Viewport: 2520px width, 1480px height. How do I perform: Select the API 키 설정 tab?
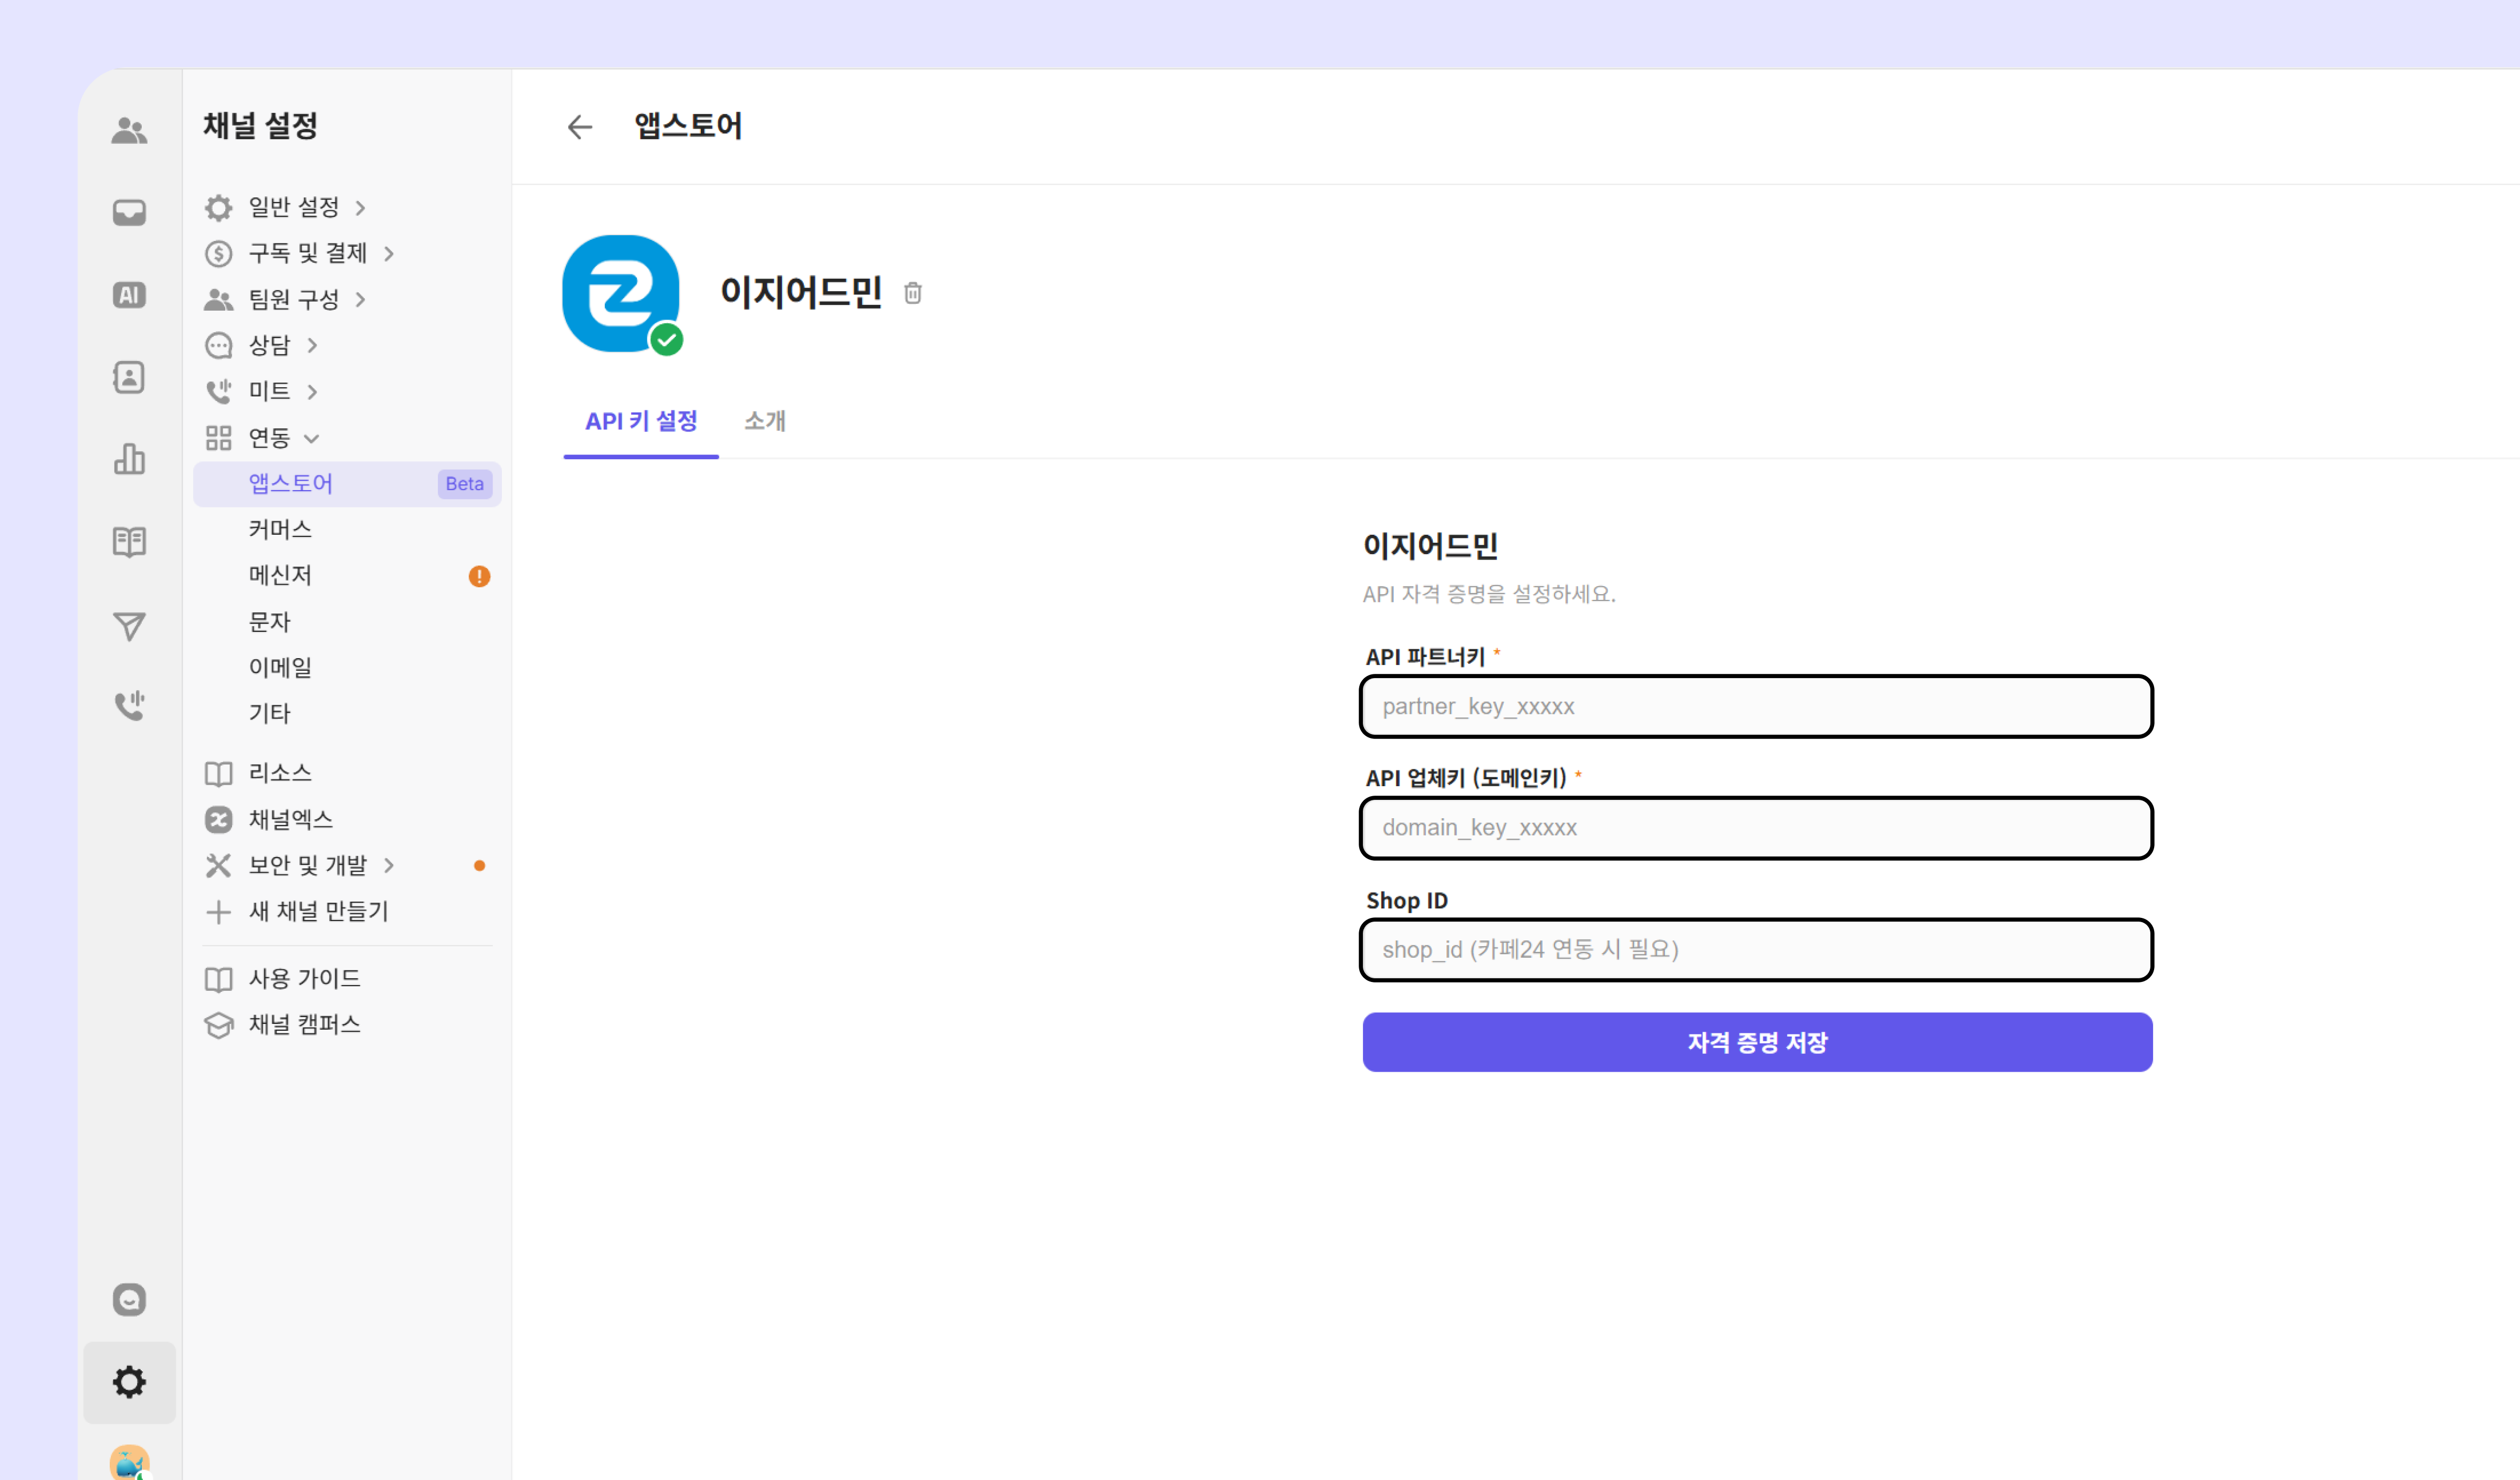(641, 421)
